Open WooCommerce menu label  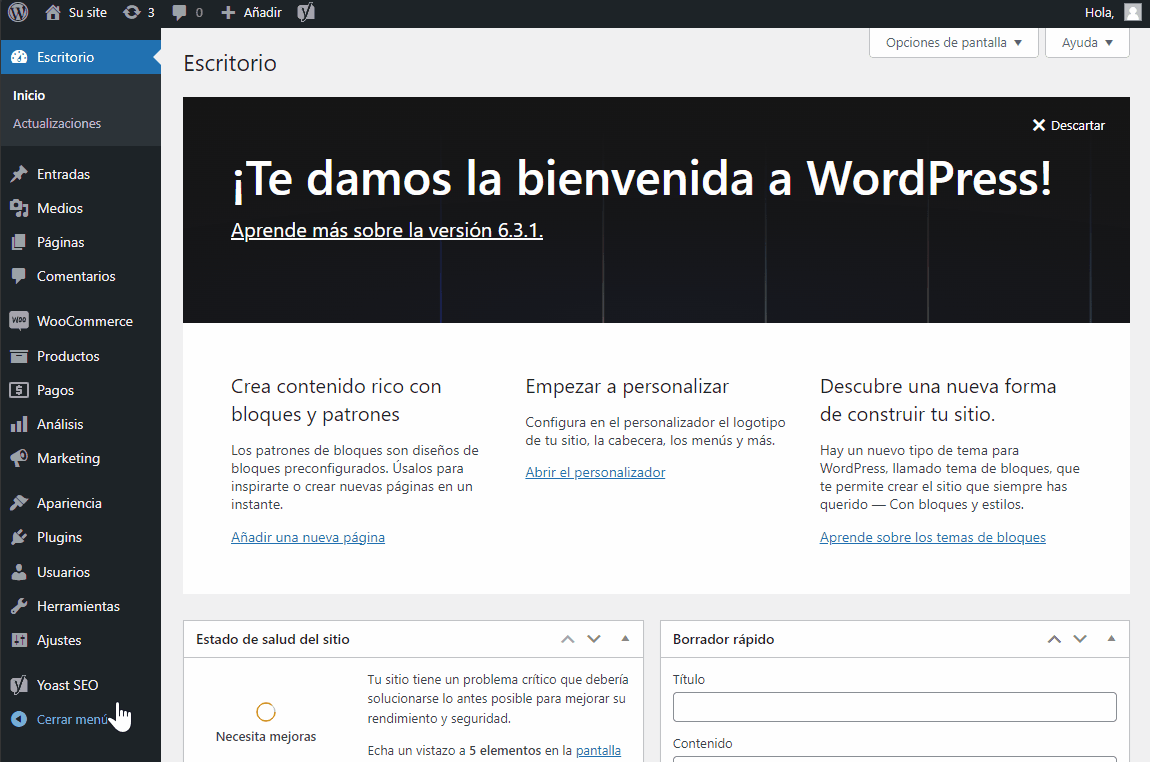(x=85, y=321)
